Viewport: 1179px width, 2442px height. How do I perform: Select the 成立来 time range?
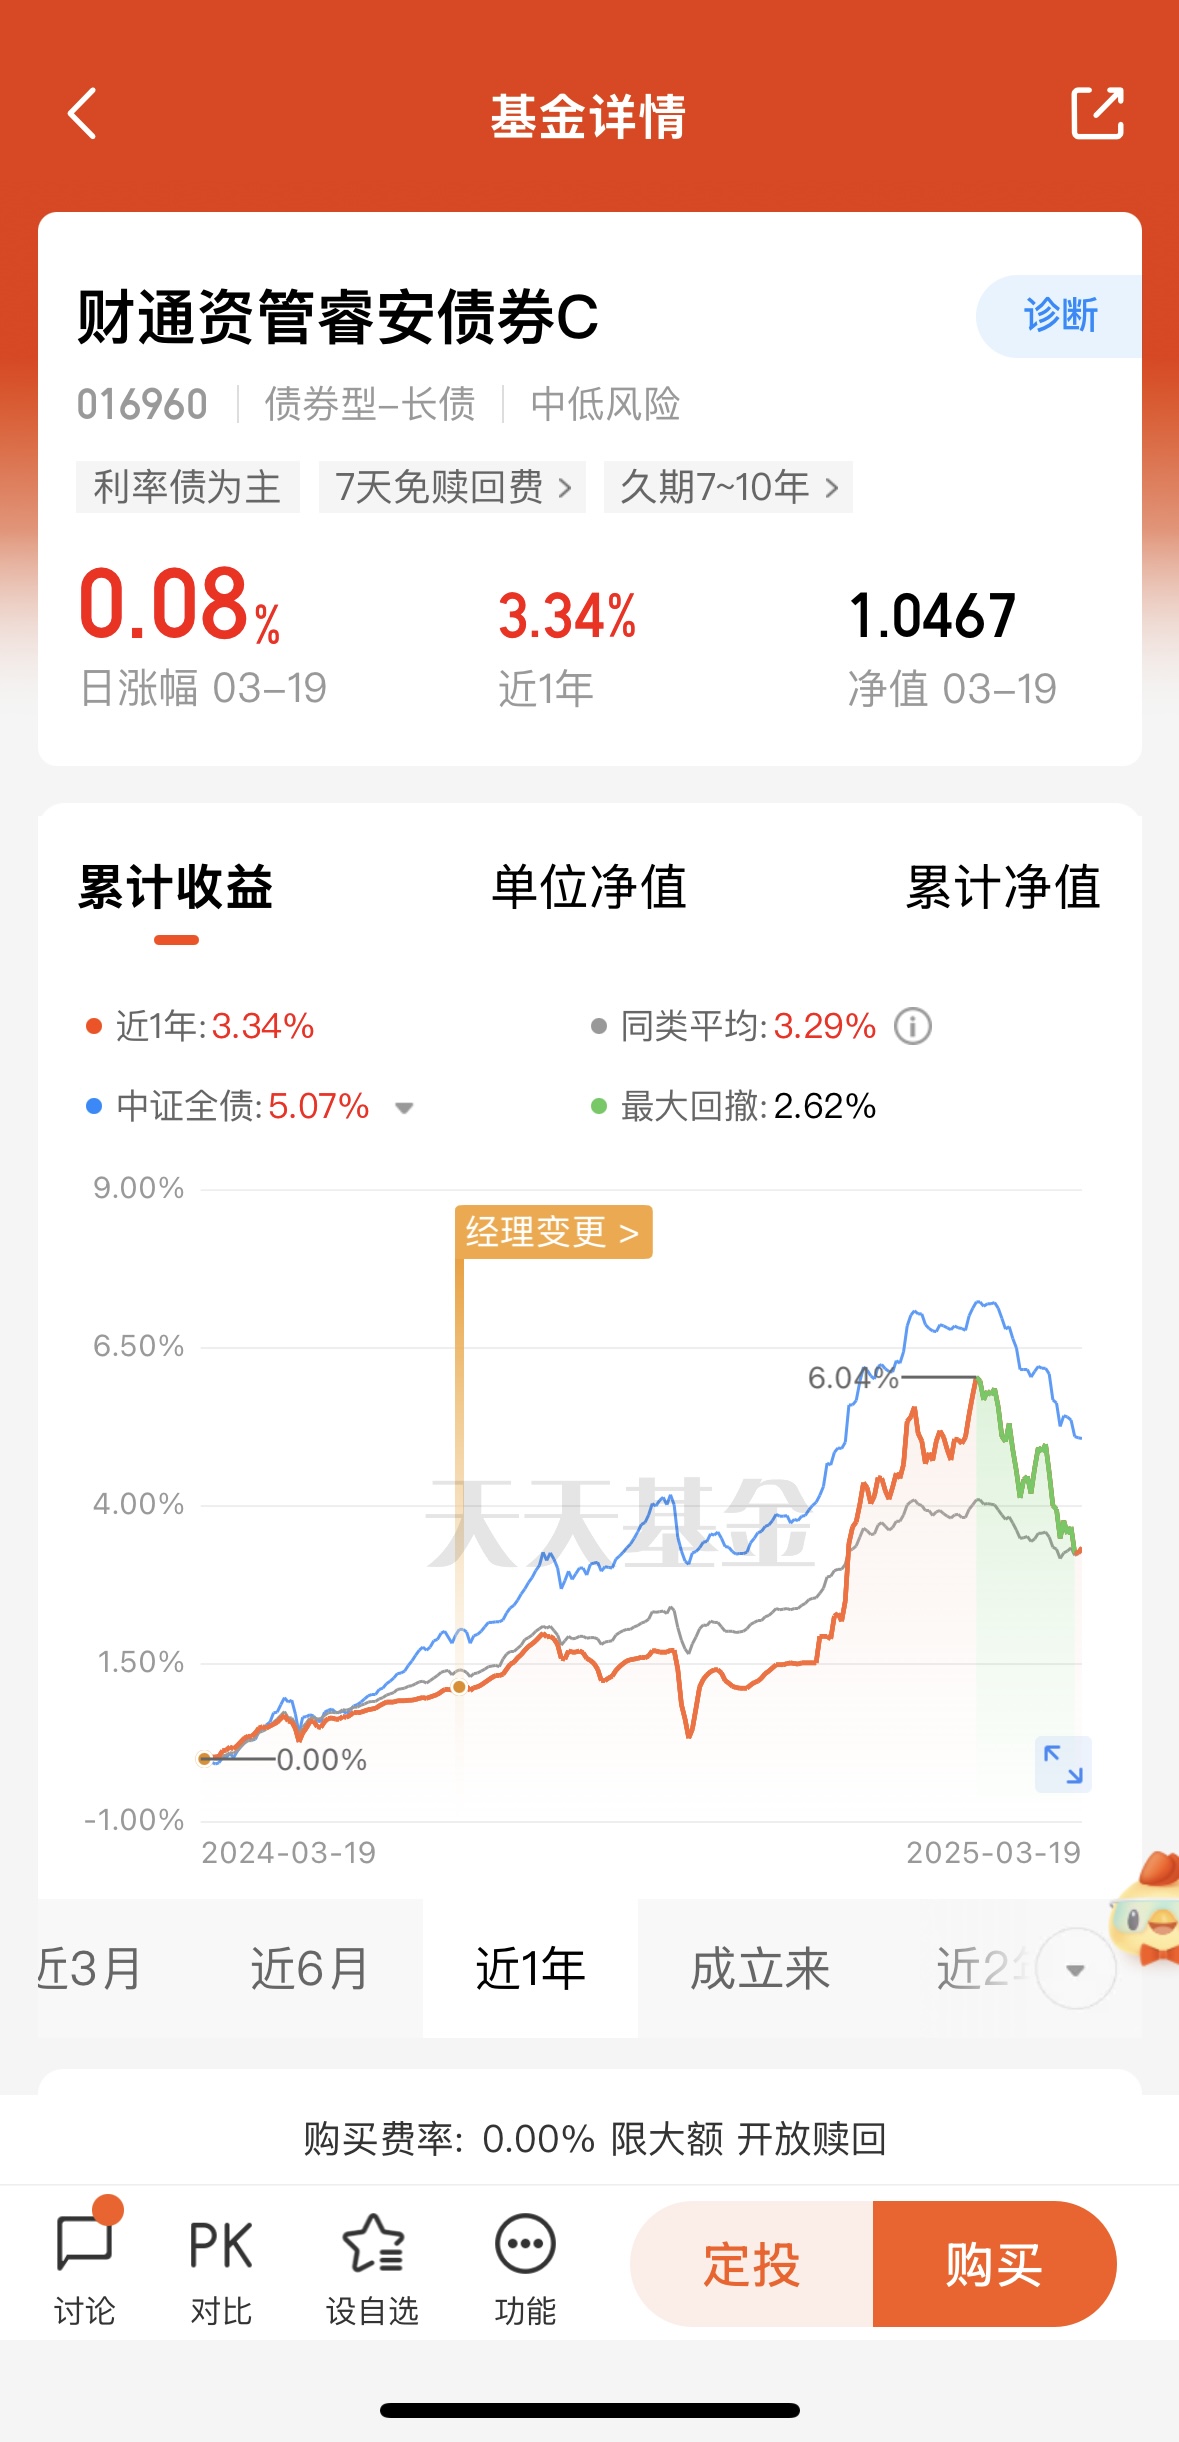[x=760, y=1969]
